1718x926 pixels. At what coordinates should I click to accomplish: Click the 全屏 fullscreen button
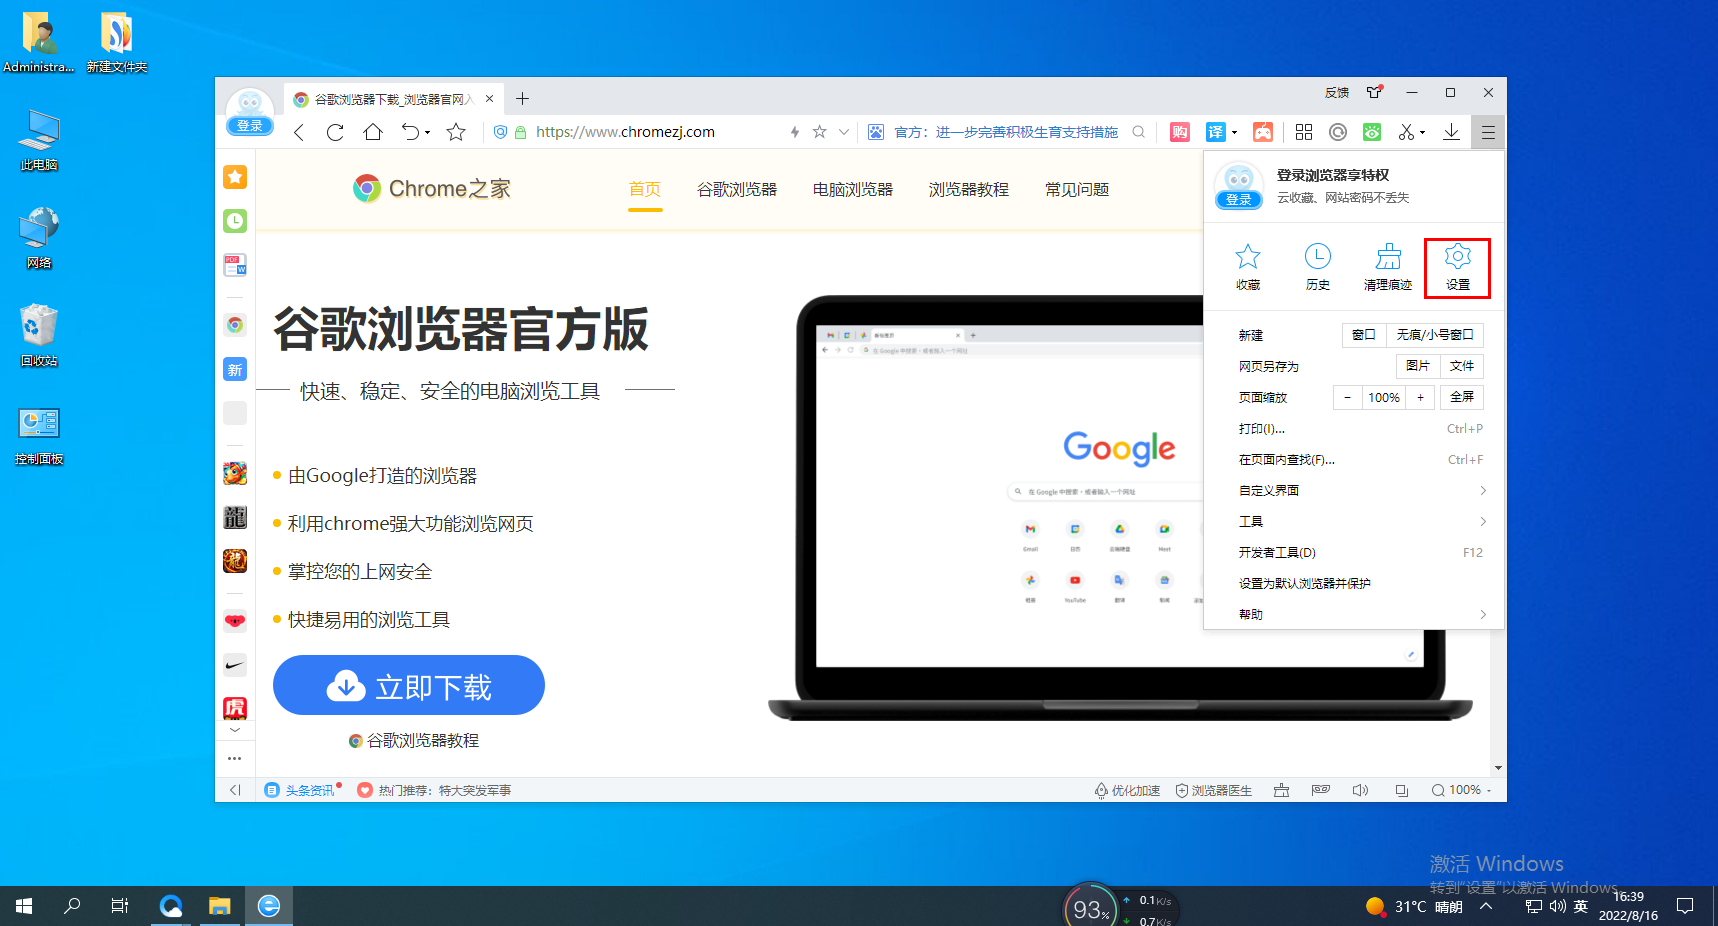[1462, 397]
